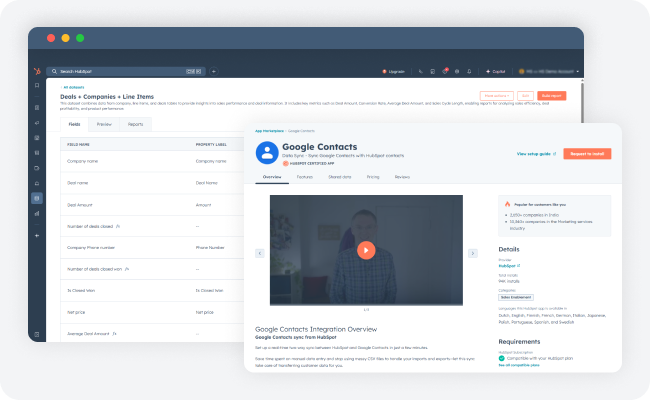Screen dimensions: 650x400
Task: Click the Copilot button in top bar
Action: point(495,71)
